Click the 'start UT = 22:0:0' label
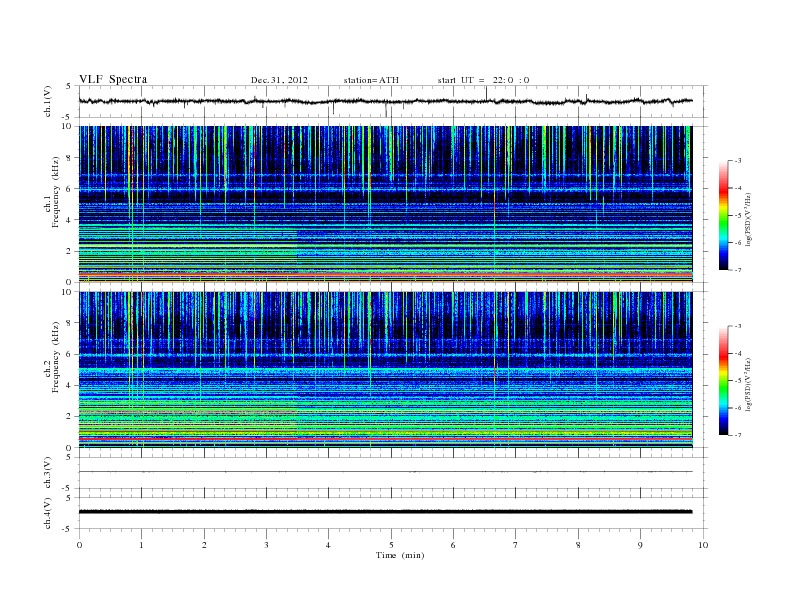 pos(483,80)
